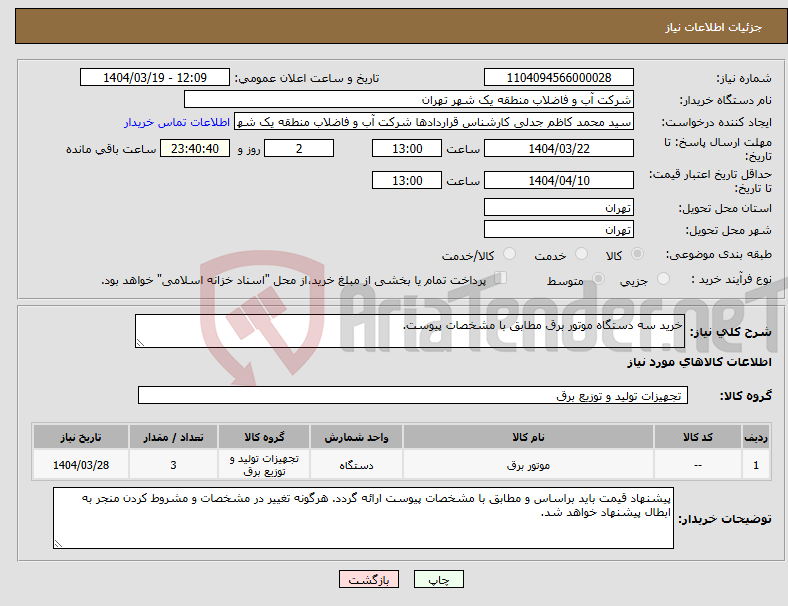The image size is (788, 606).
Task: Click the جزئیات اطلاعات نیاز page title
Action: point(714,27)
